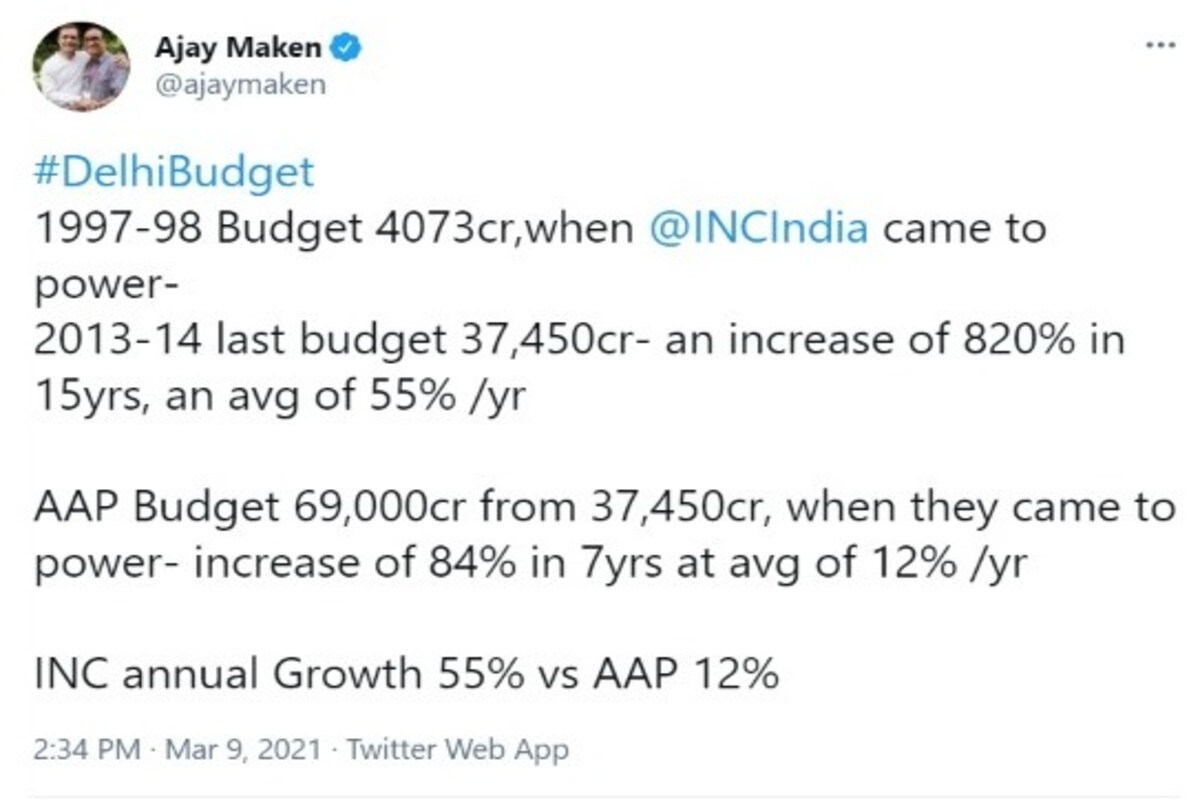
Task: Click the line starting "2013-14 last budget 37,450cr"
Action: (x=580, y=341)
